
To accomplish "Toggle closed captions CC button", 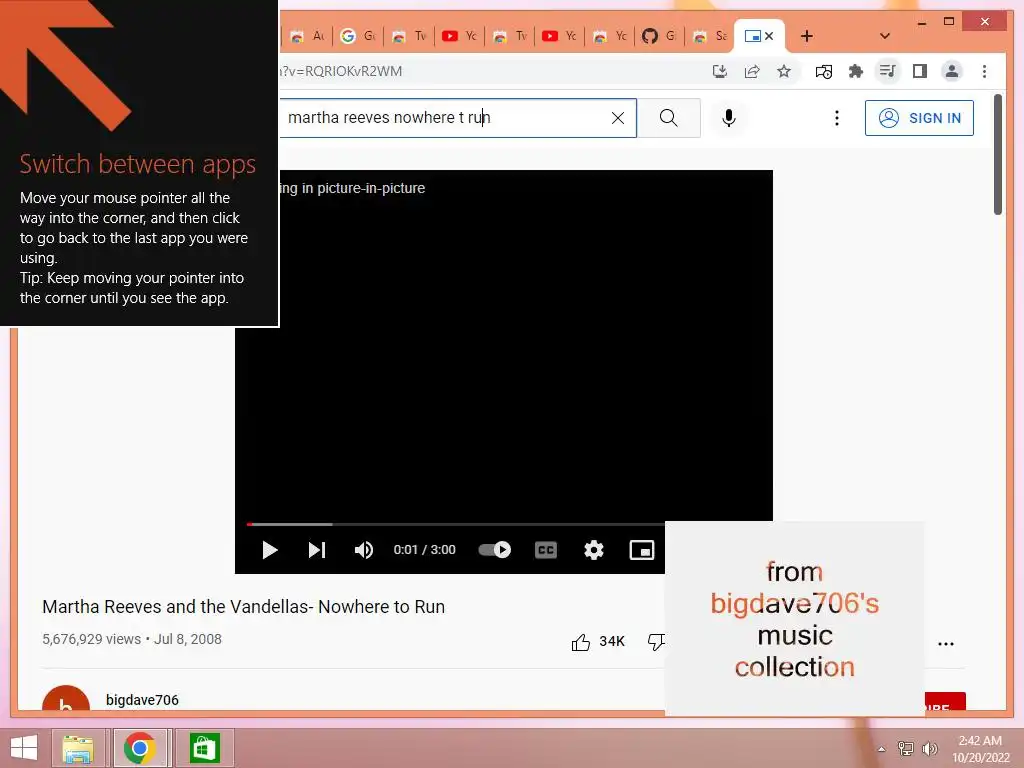I will [545, 550].
